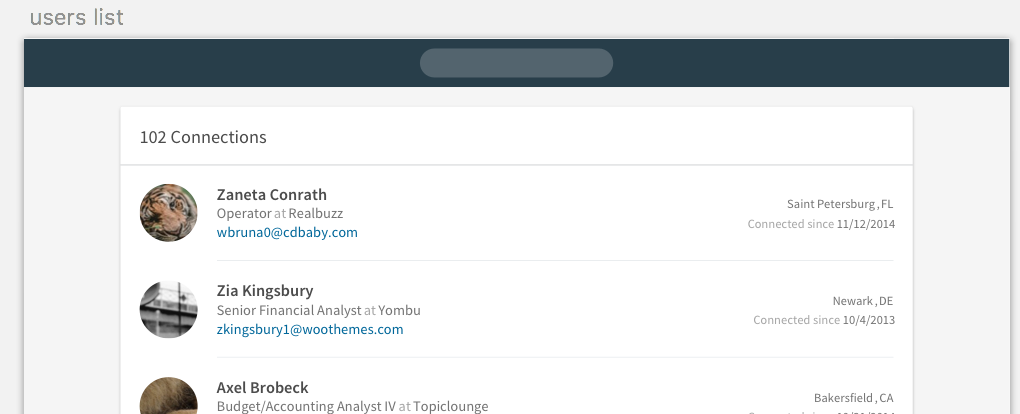Click the 102 Connections heading
This screenshot has height=414, width=1020.
(x=203, y=137)
